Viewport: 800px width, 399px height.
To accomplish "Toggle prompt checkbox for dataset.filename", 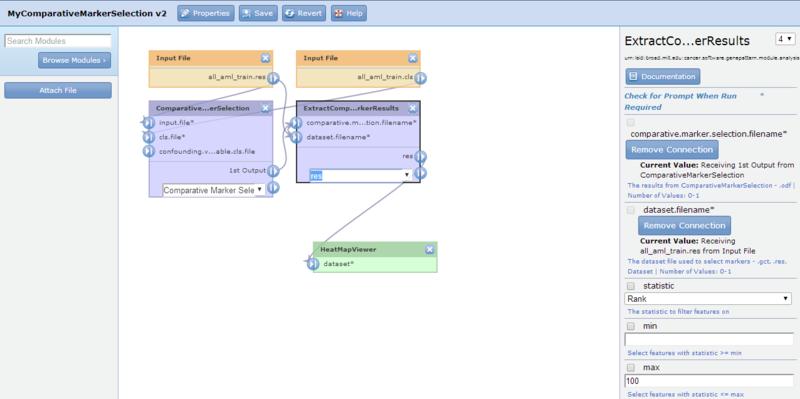I will pyautogui.click(x=631, y=210).
